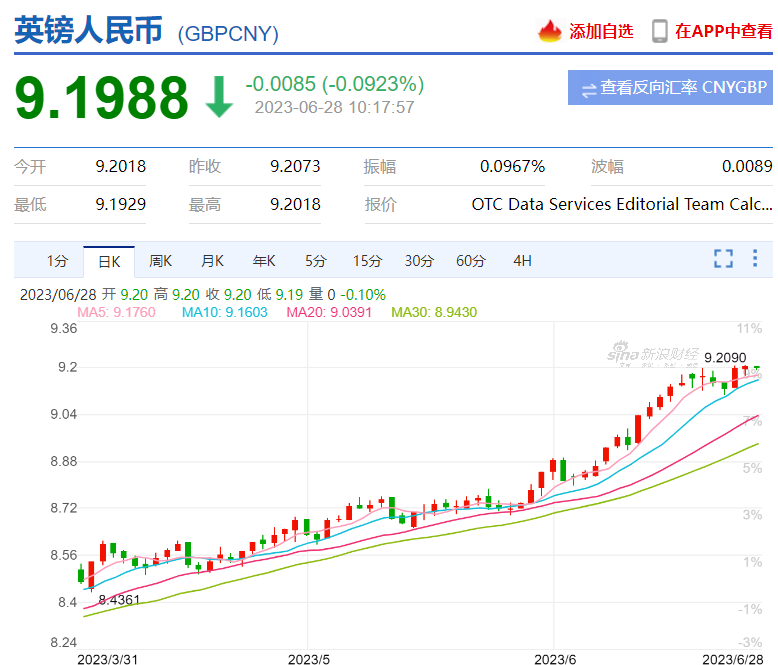778x665 pixels.
Task: Switch to the 周K weekly chart
Action: click(160, 261)
